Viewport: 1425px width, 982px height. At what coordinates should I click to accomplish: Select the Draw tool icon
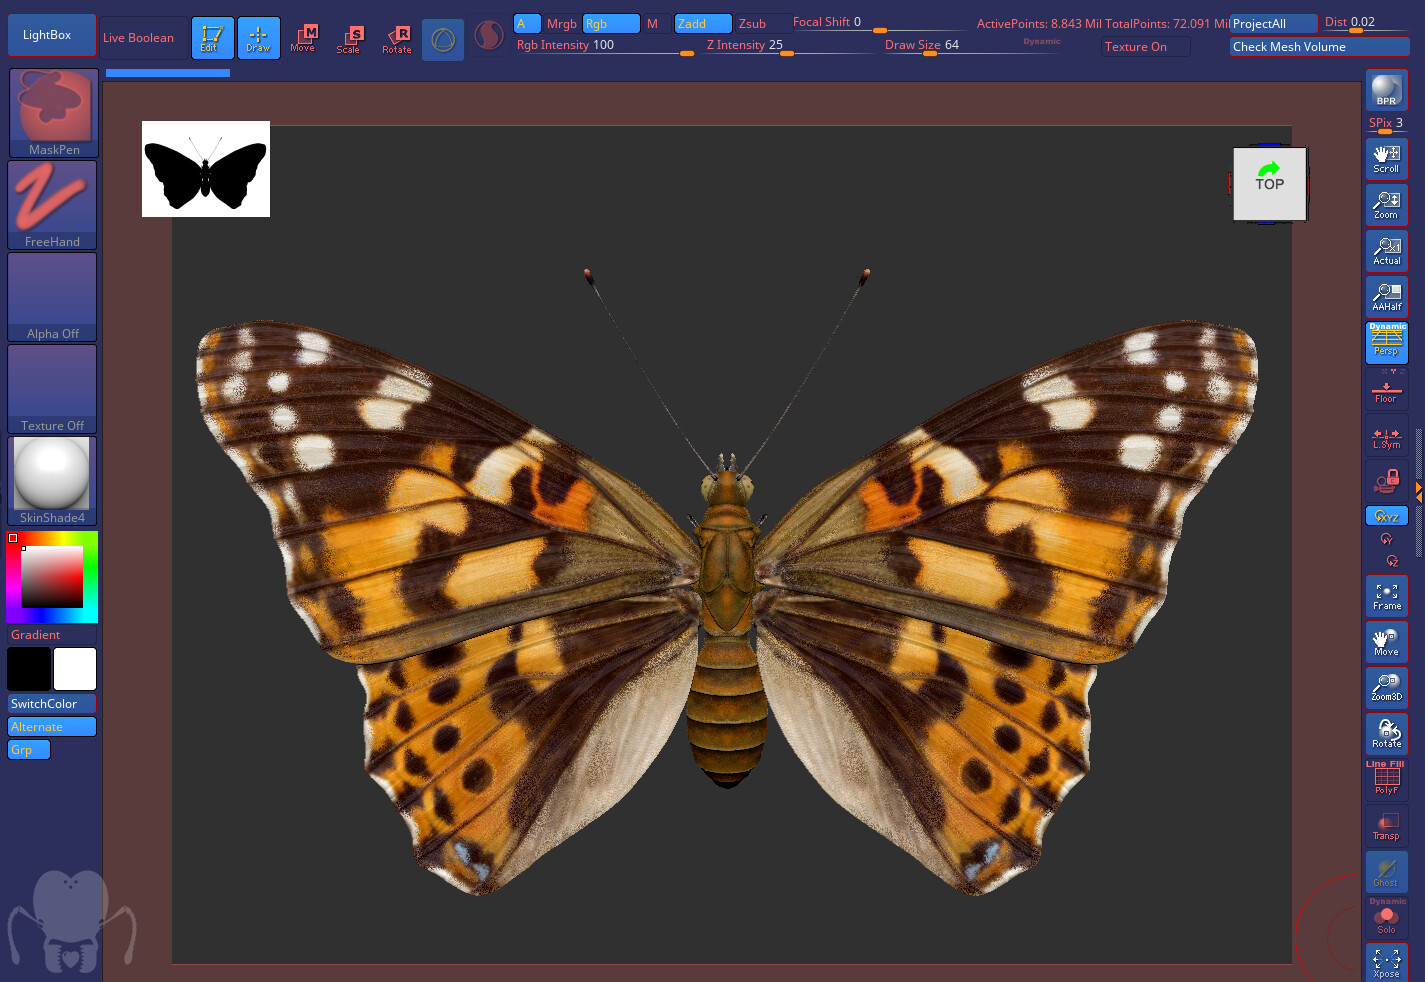pyautogui.click(x=258, y=37)
